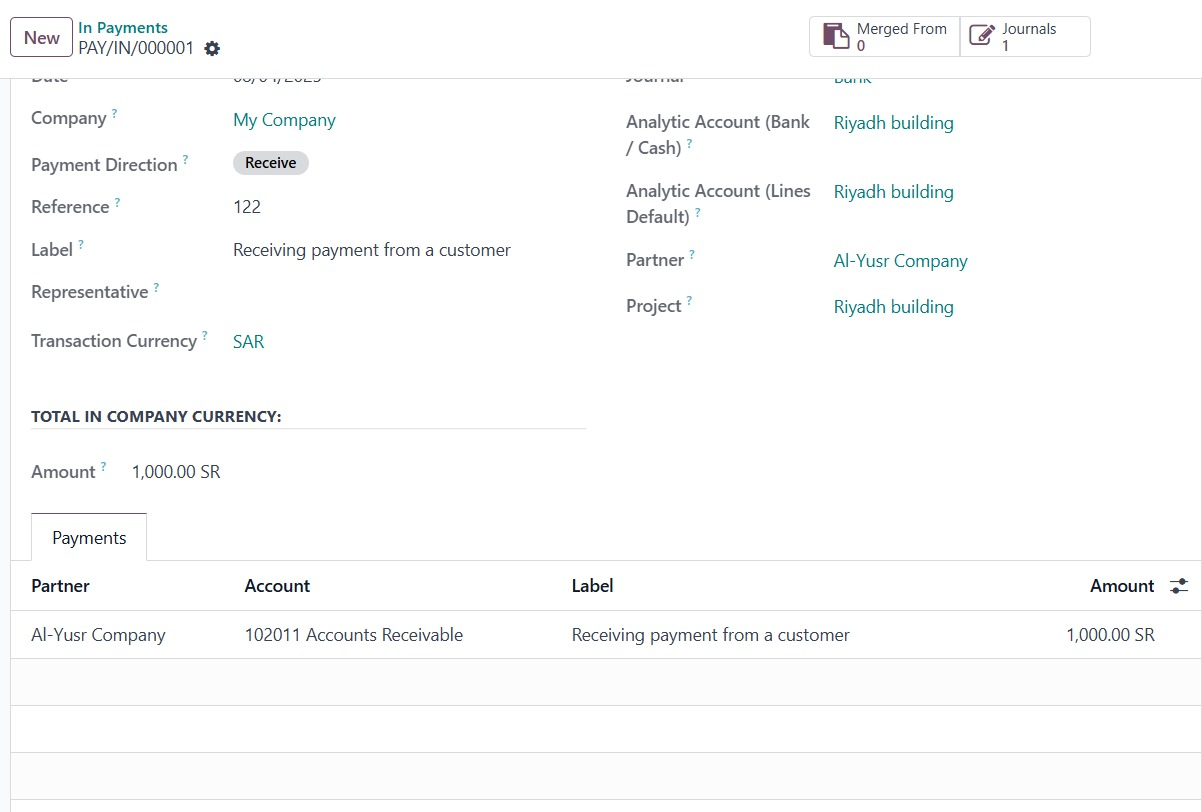Image resolution: width=1202 pixels, height=812 pixels.
Task: Open the column options adjust icon
Action: [x=1179, y=586]
